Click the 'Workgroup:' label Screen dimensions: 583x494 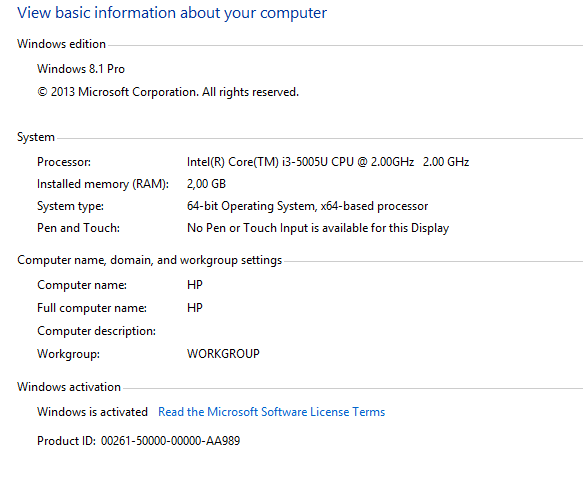(68, 354)
